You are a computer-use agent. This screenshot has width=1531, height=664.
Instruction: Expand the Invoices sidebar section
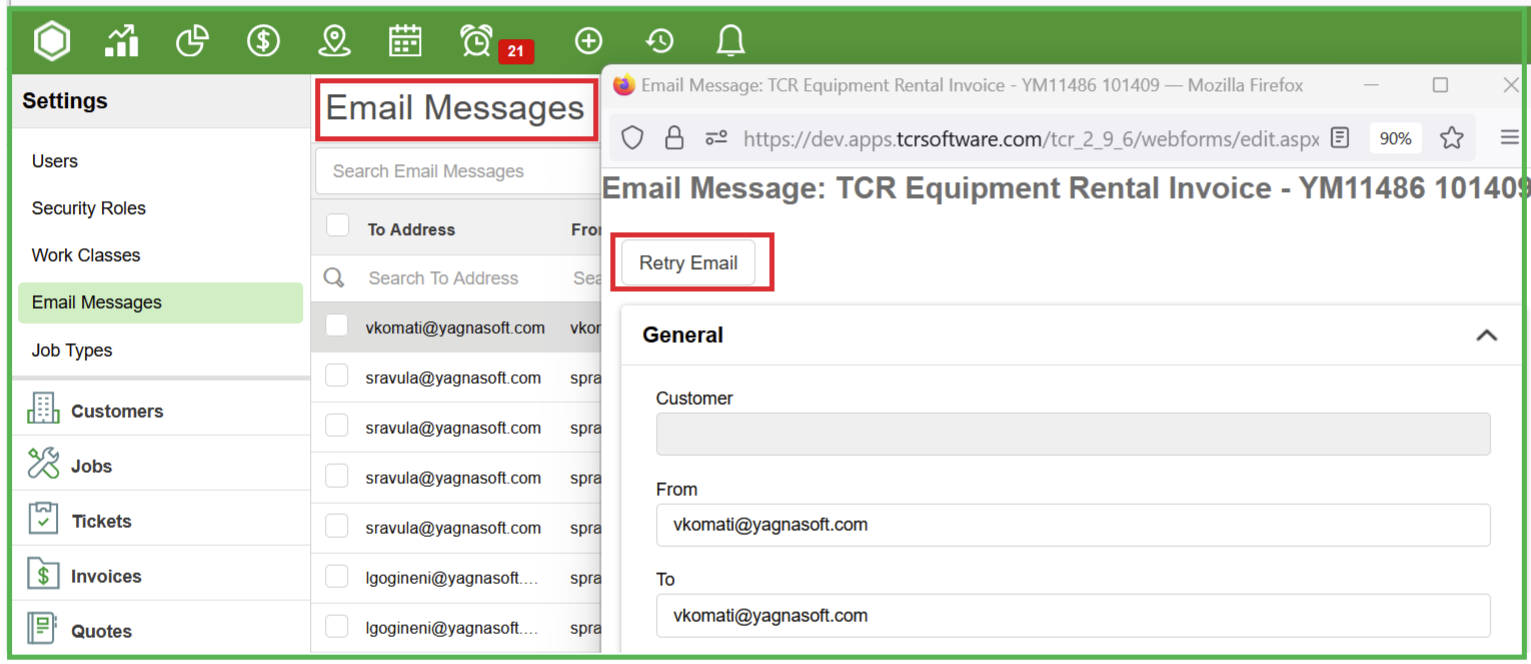click(x=106, y=576)
